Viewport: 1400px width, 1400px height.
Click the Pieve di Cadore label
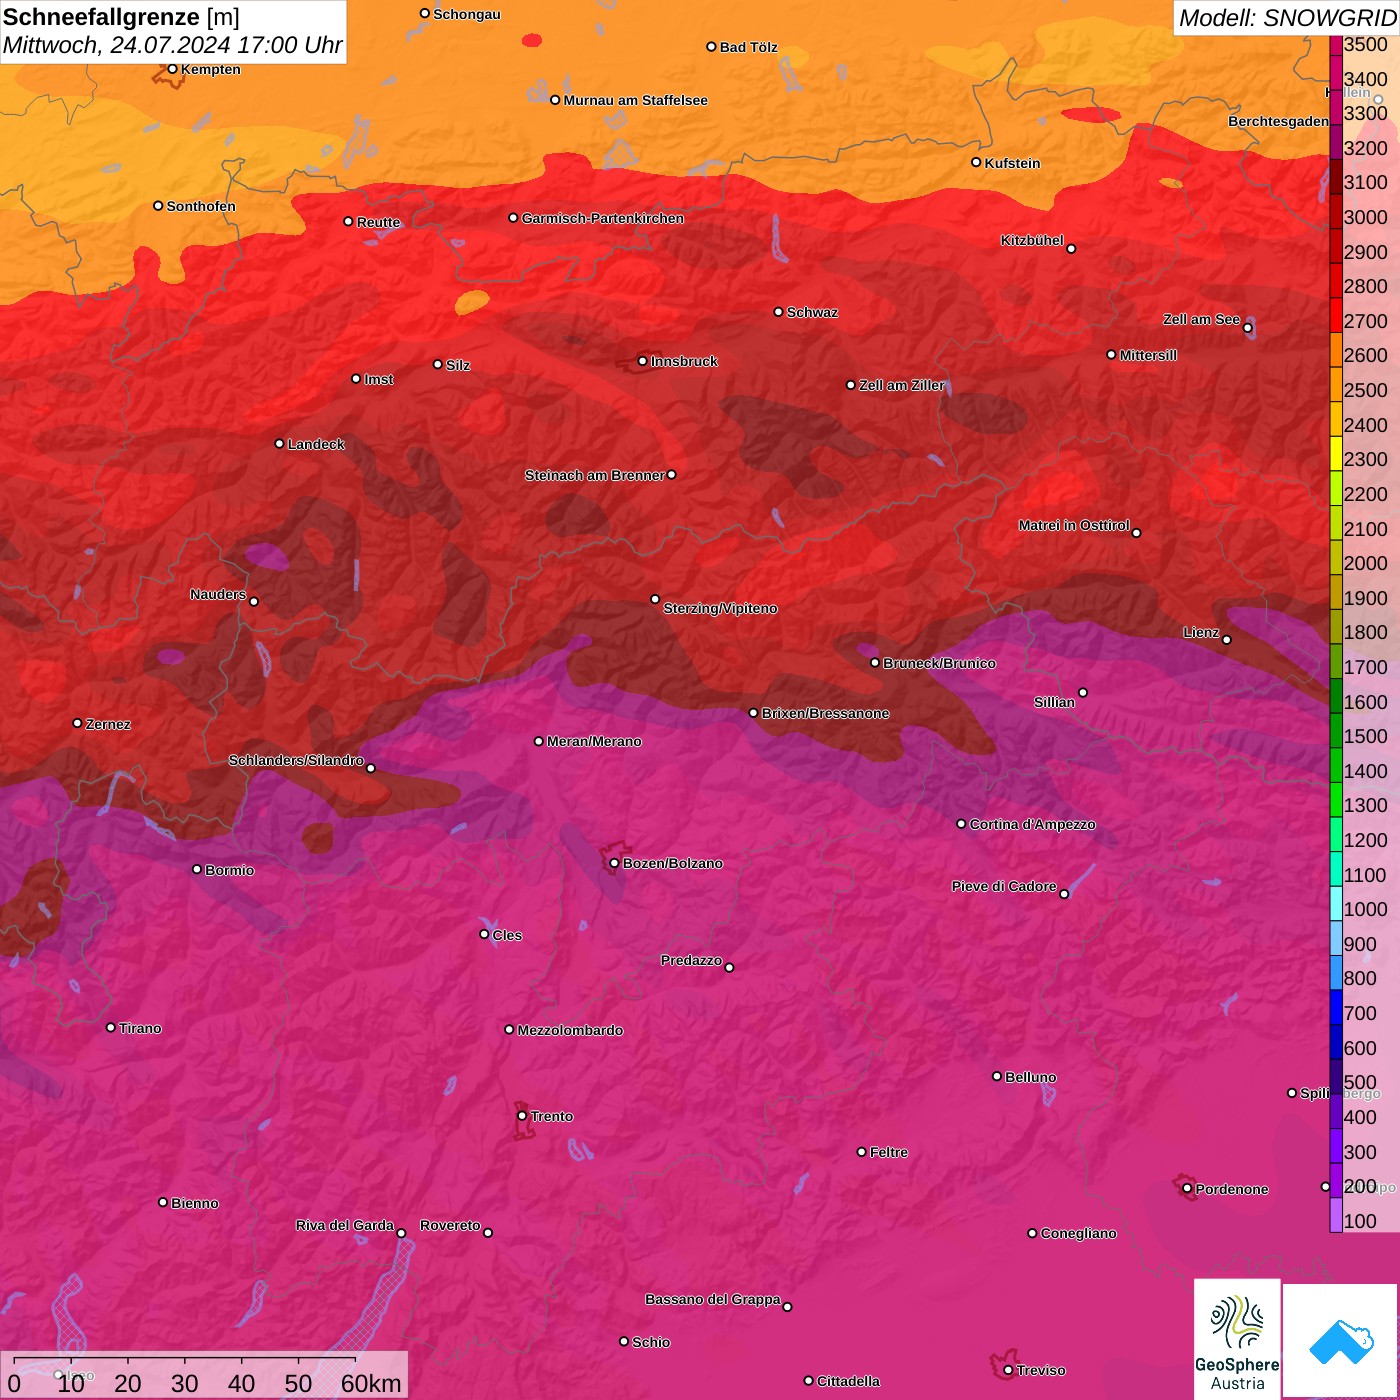(1004, 886)
